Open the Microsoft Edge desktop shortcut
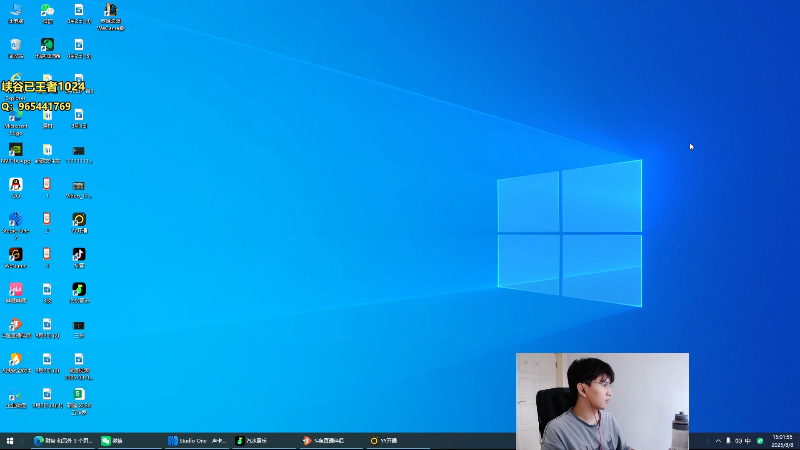Viewport: 800px width, 450px height. pyautogui.click(x=16, y=122)
